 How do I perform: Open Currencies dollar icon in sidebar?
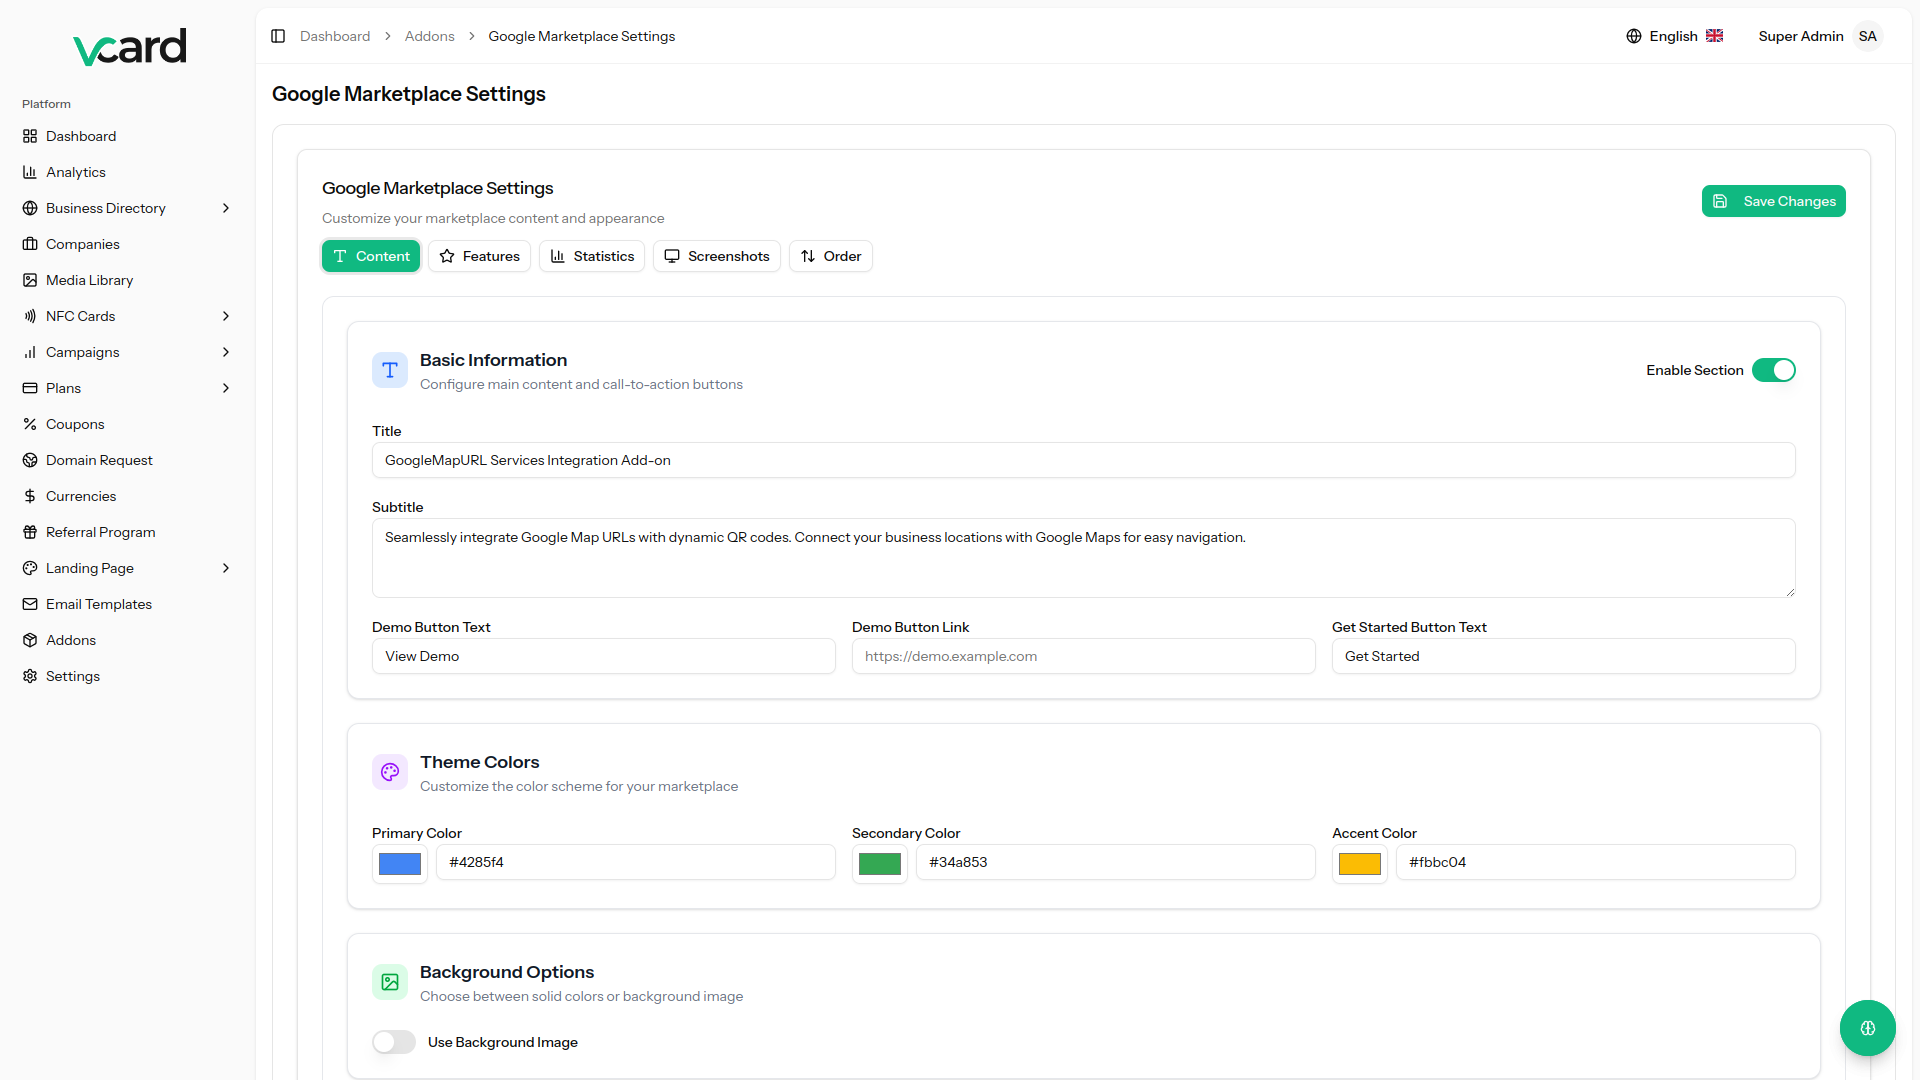pyautogui.click(x=30, y=496)
